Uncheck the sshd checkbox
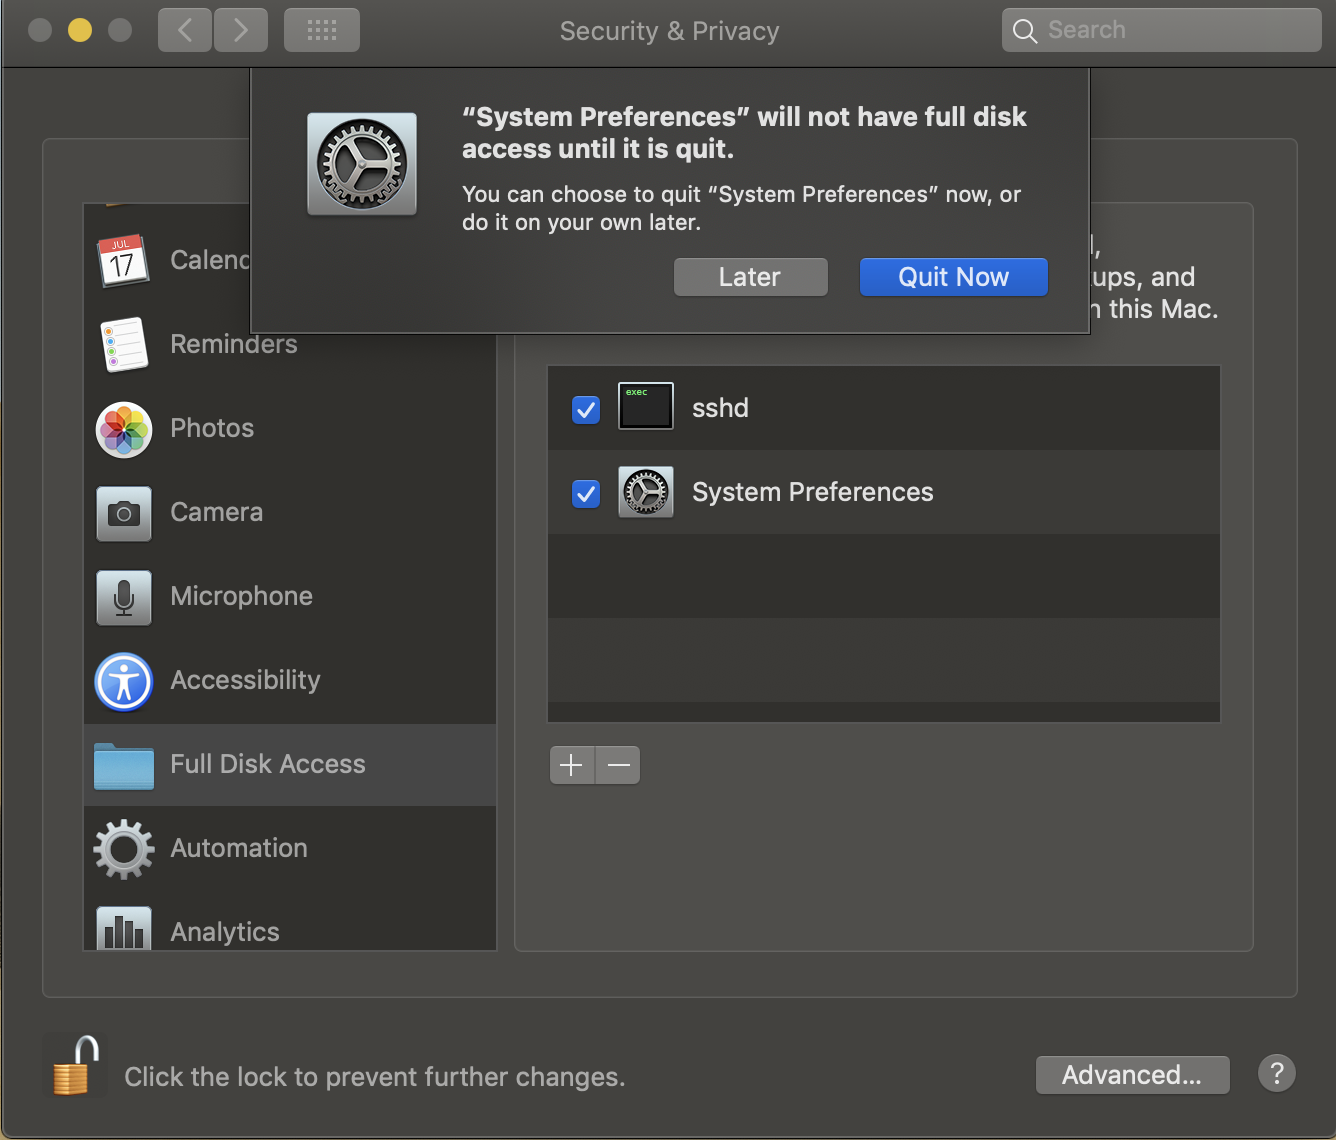The height and width of the screenshot is (1140, 1336). pyautogui.click(x=586, y=409)
